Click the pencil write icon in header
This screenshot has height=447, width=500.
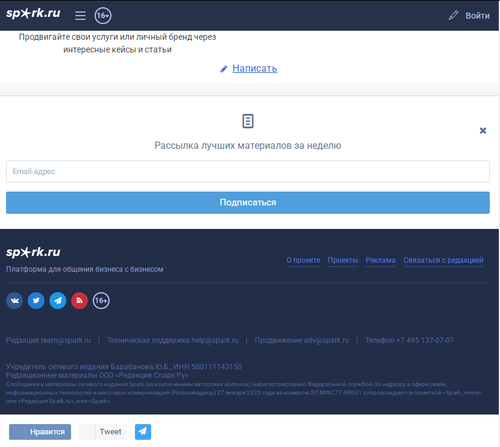(453, 15)
